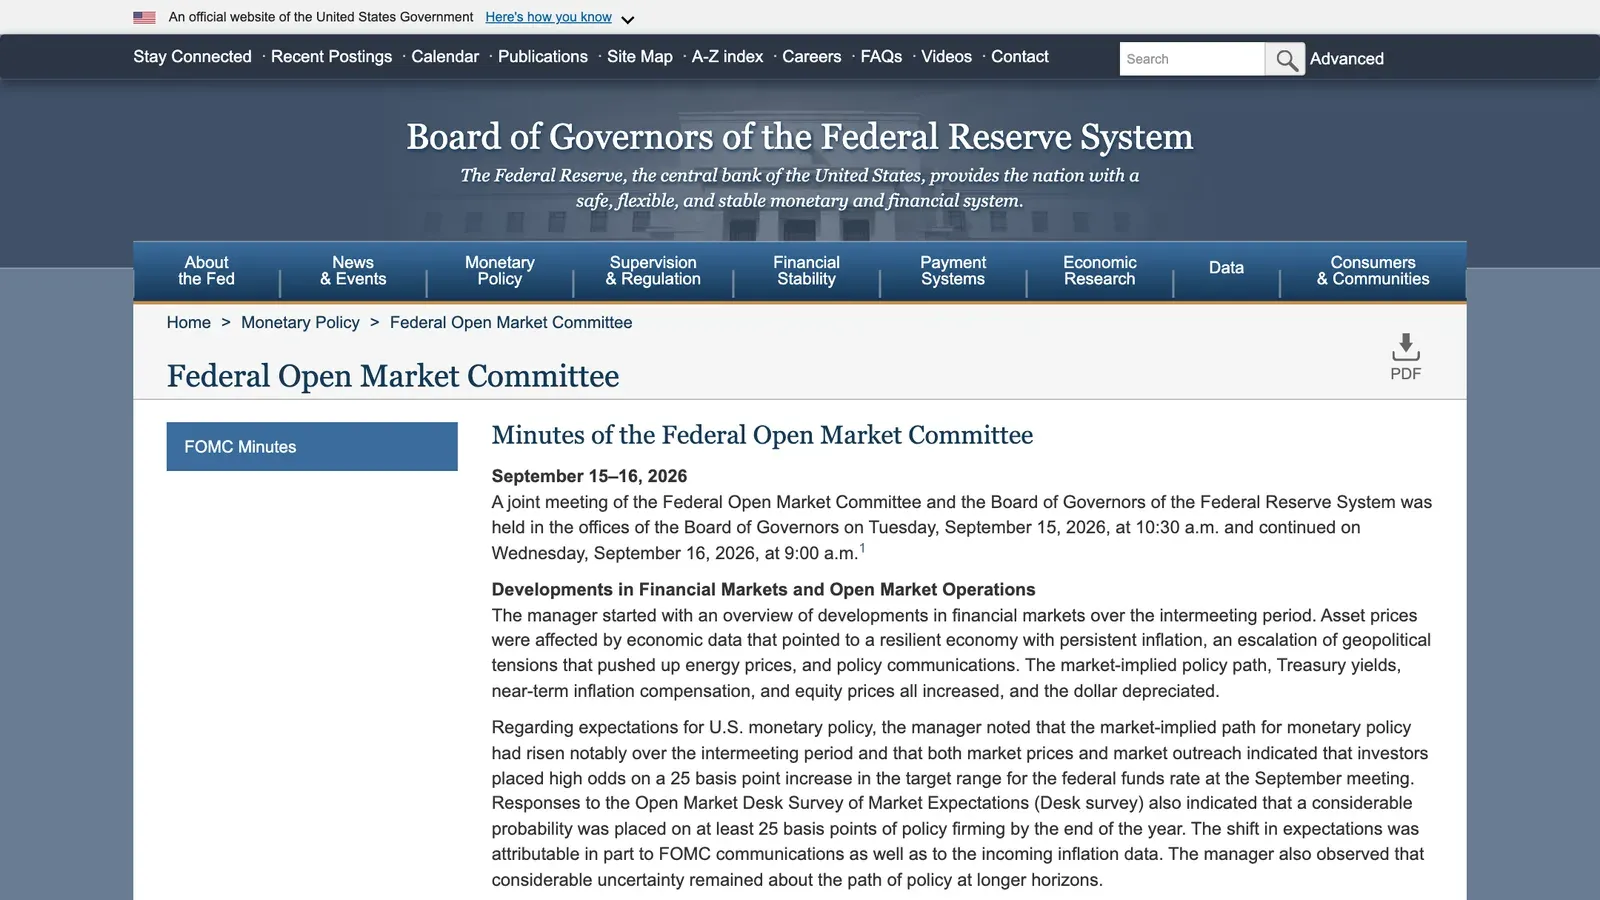1600x900 pixels.
Task: Click the US flag icon
Action: [144, 18]
